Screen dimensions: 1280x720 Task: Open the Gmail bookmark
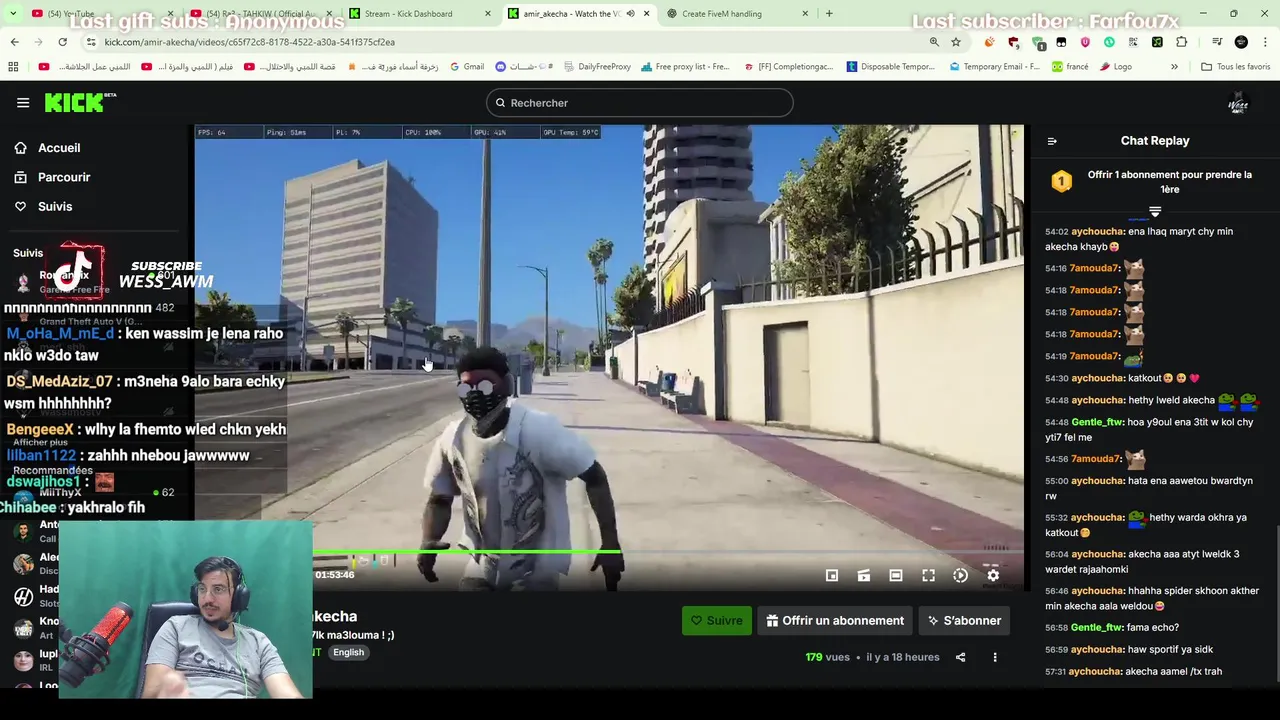pyautogui.click(x=467, y=67)
